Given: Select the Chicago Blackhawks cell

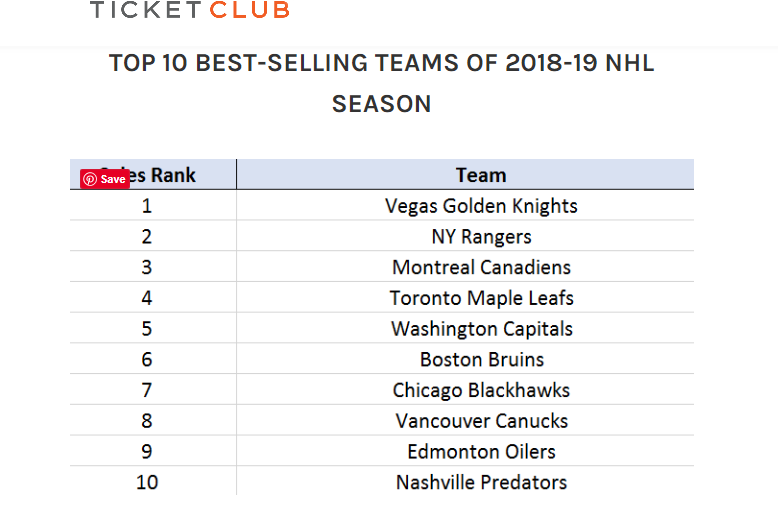Looking at the screenshot, I should 481,390.
